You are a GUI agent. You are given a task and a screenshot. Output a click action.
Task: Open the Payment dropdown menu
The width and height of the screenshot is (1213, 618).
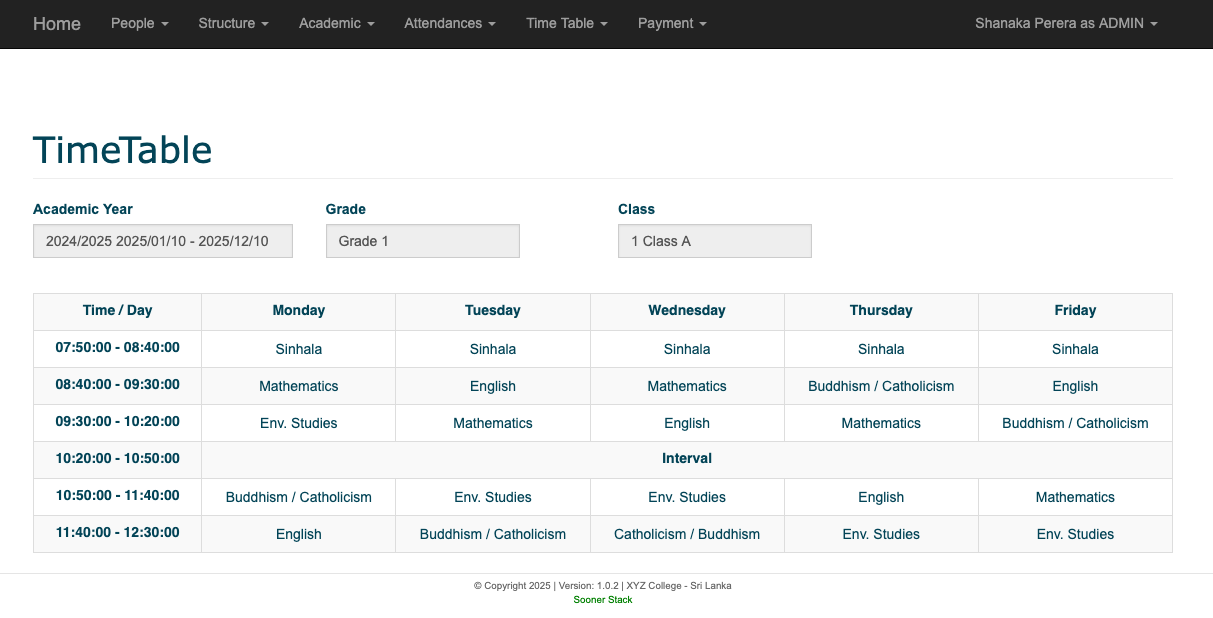(x=672, y=24)
